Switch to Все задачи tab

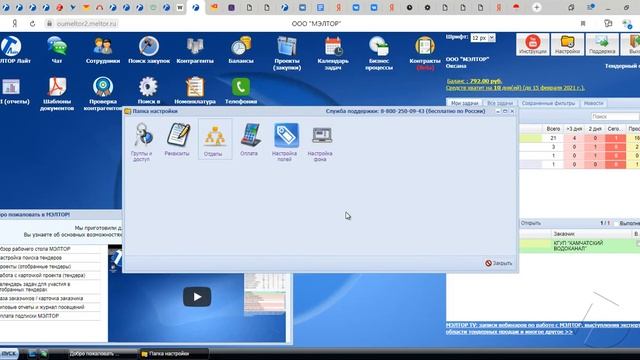(500, 103)
